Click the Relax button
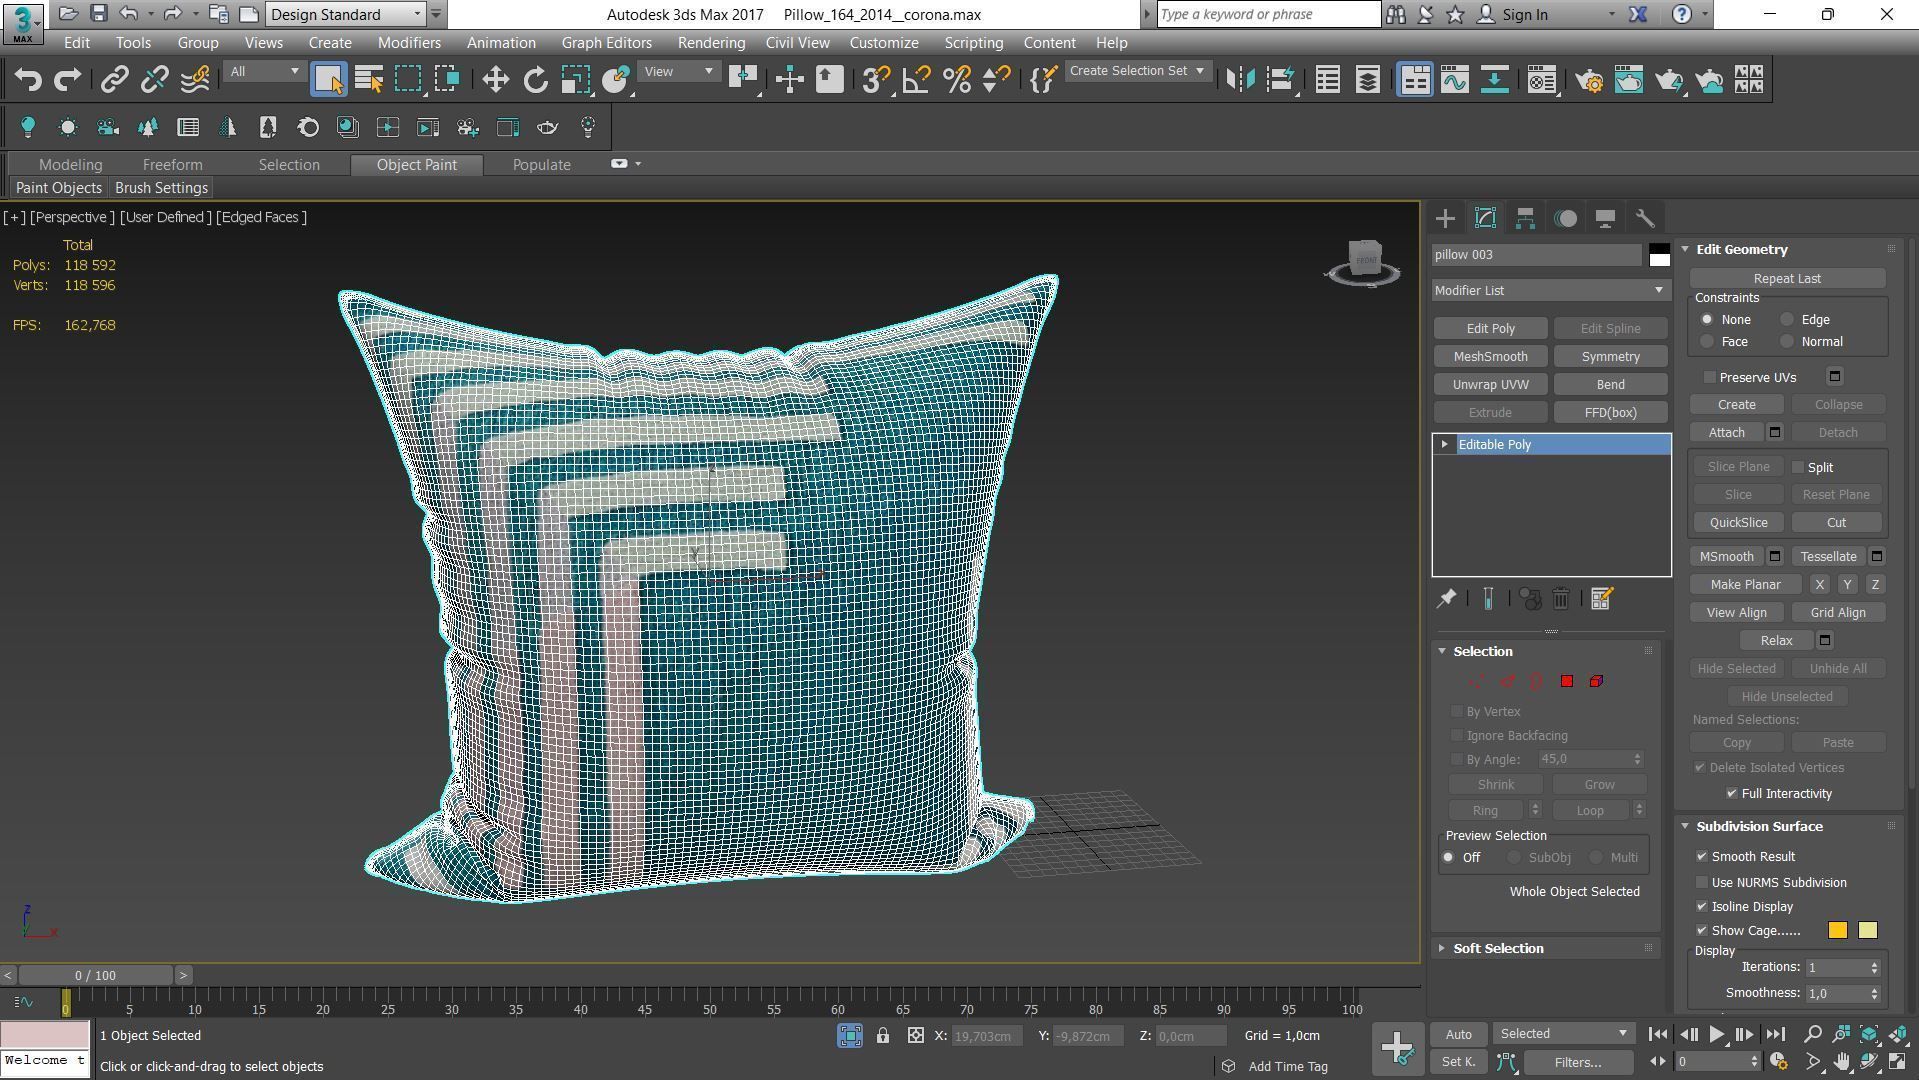 point(1776,641)
